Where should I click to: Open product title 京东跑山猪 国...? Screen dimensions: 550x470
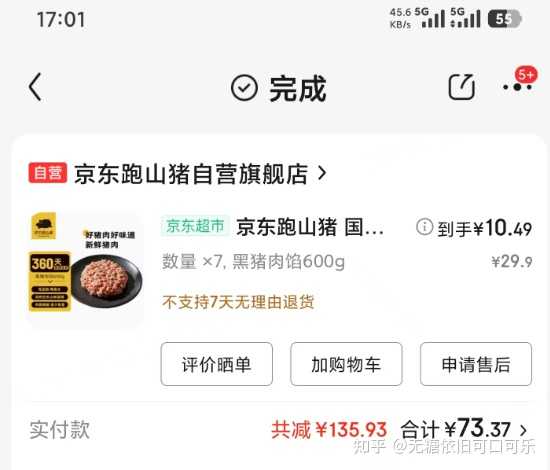310,227
